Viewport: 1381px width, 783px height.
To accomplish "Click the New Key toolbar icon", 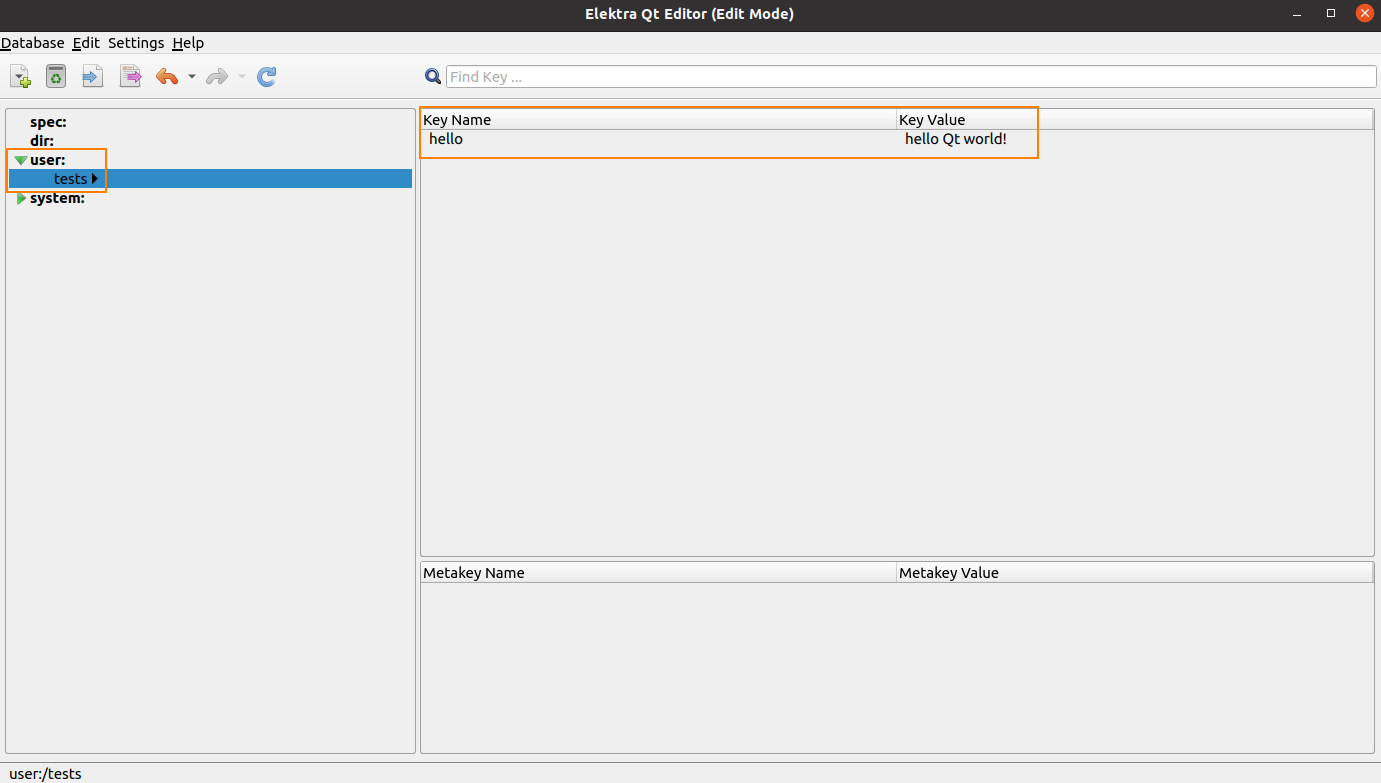I will click(x=20, y=76).
